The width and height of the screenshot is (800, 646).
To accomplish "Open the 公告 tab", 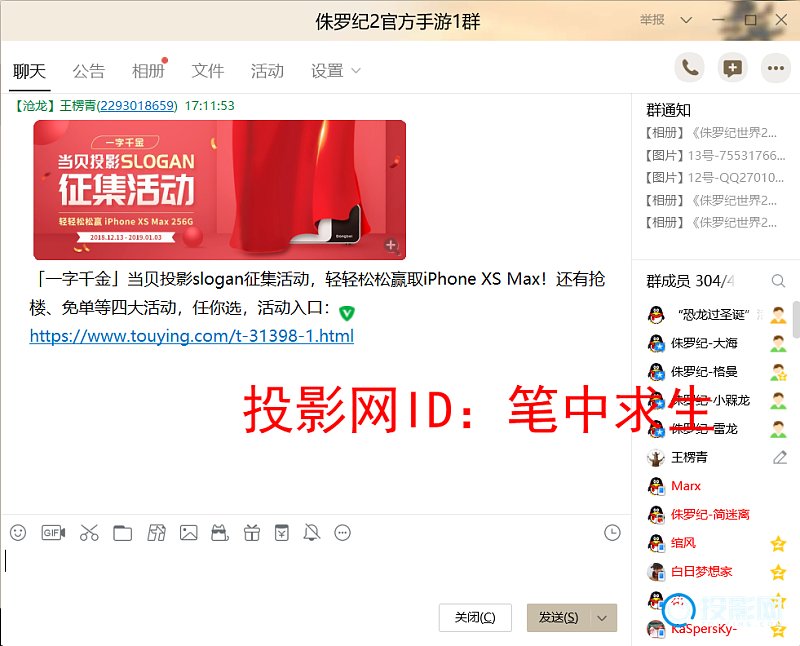I will click(x=88, y=71).
